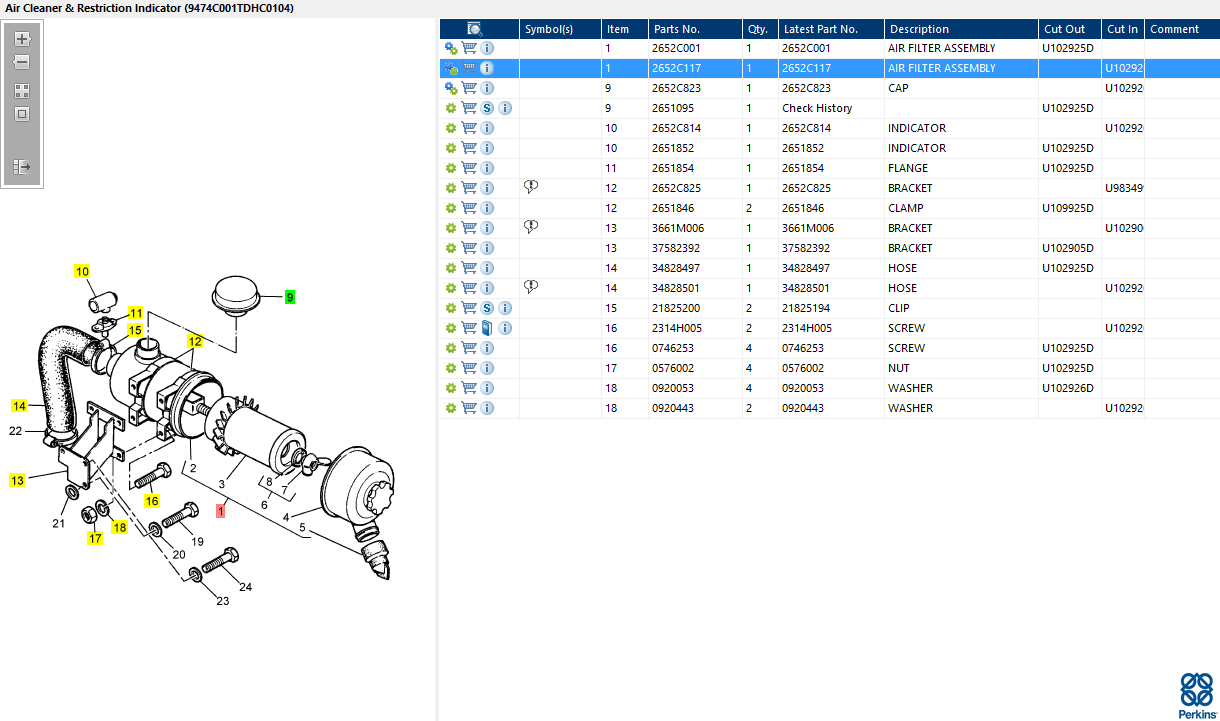Select yellow callout 13 on diagram
The height and width of the screenshot is (721, 1220).
click(x=17, y=480)
